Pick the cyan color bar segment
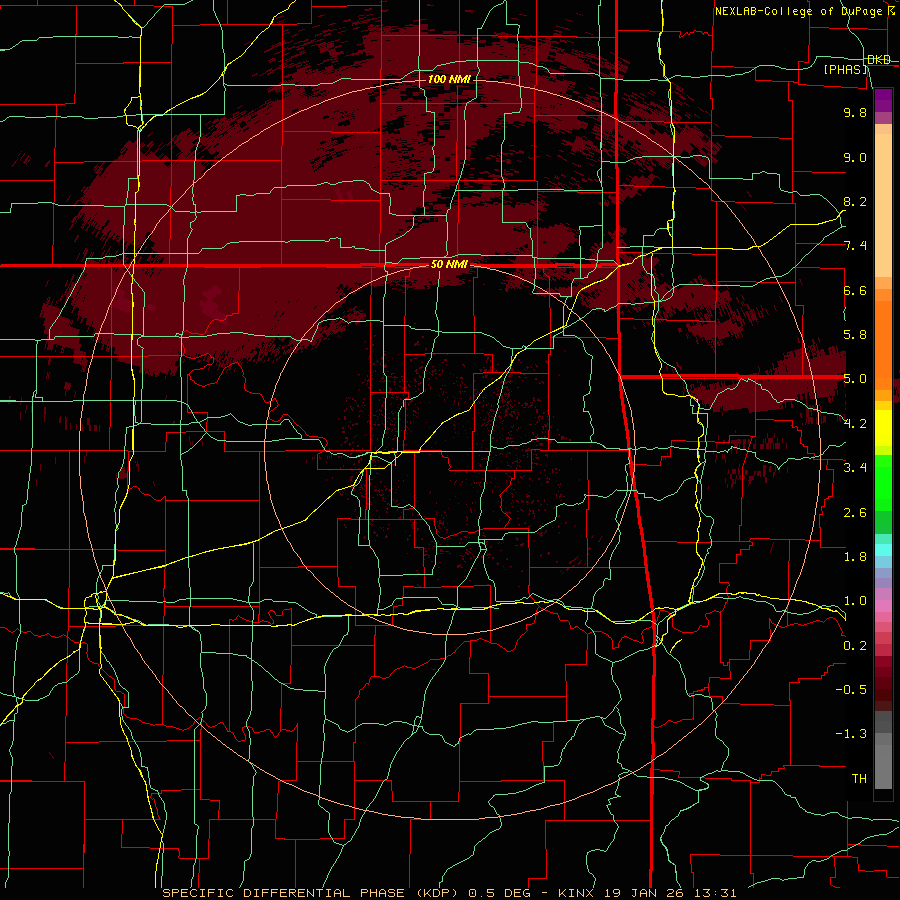900x900 pixels. pos(883,550)
